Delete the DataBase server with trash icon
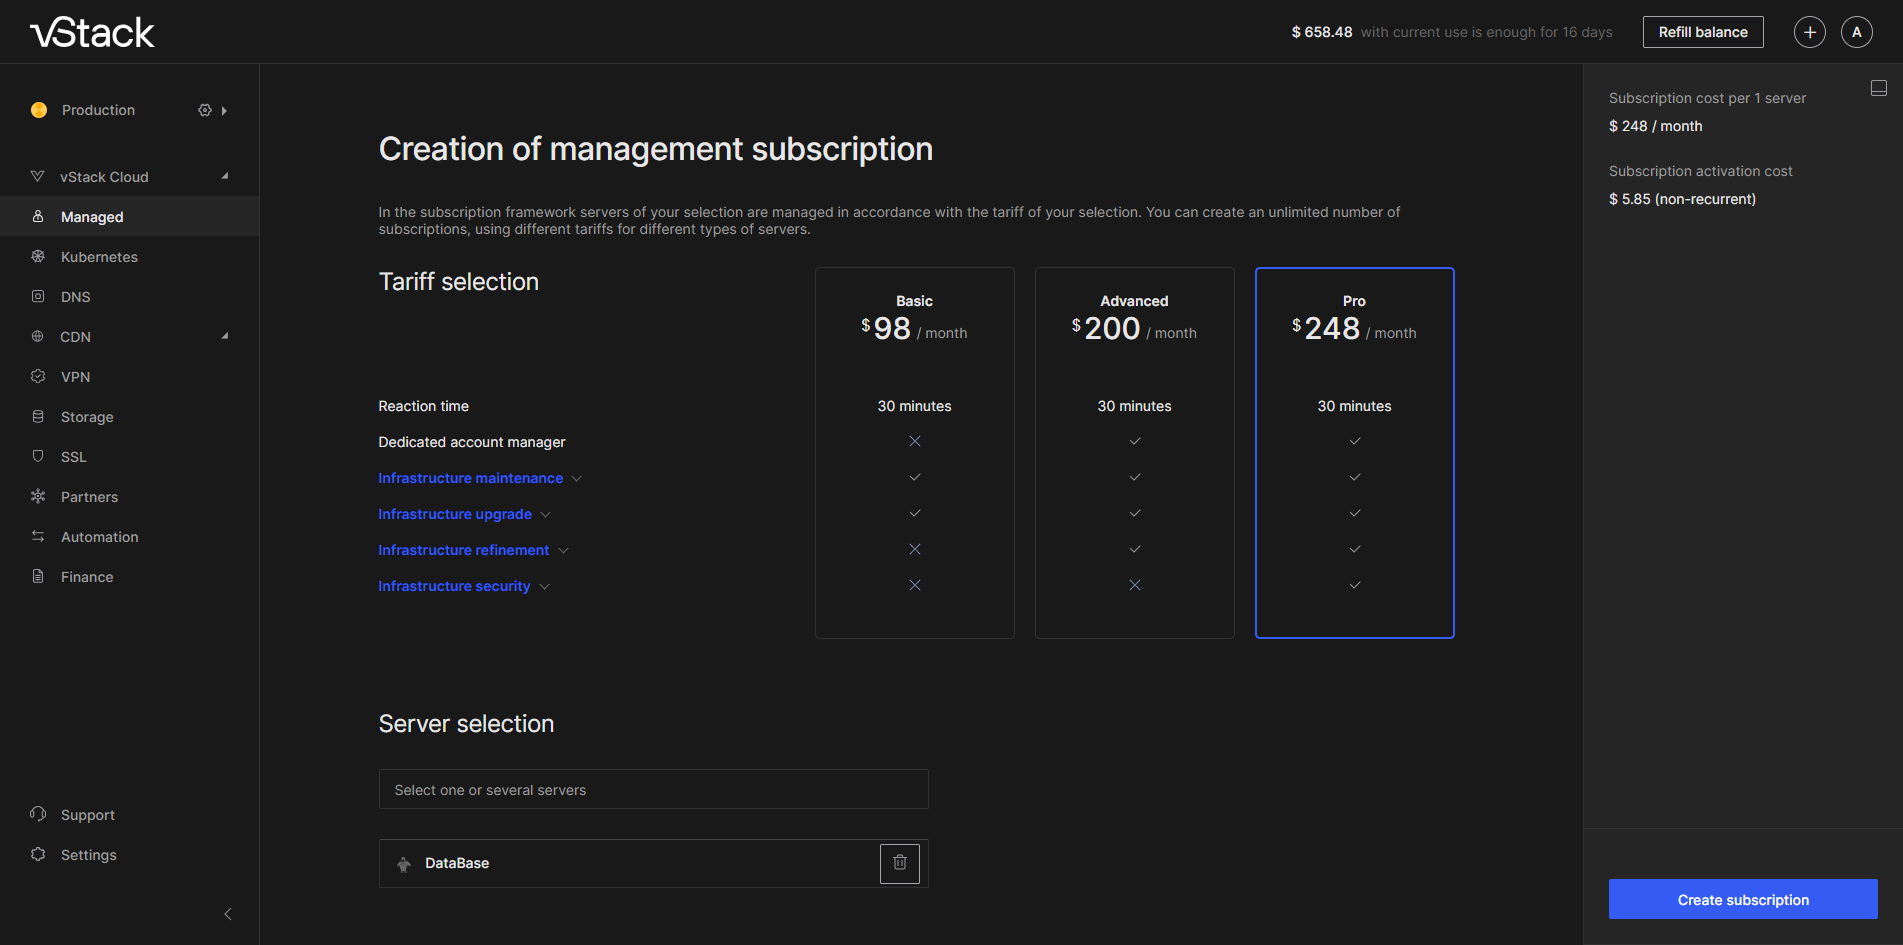The image size is (1903, 945). click(900, 863)
